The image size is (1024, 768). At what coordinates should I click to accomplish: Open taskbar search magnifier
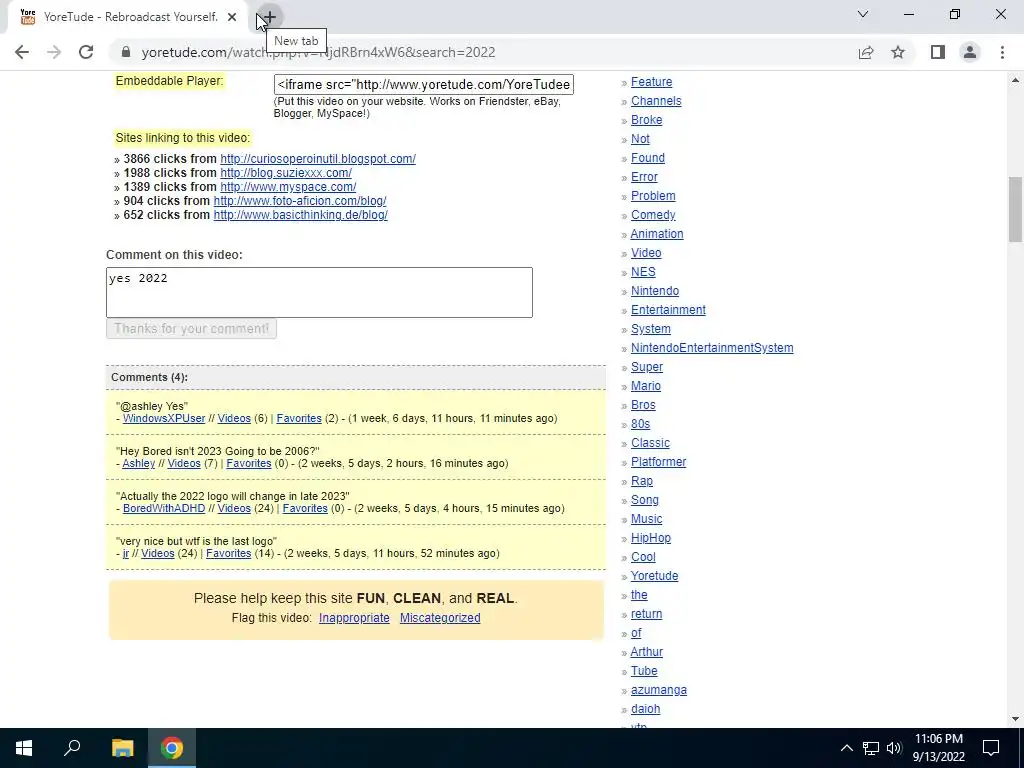tap(72, 748)
